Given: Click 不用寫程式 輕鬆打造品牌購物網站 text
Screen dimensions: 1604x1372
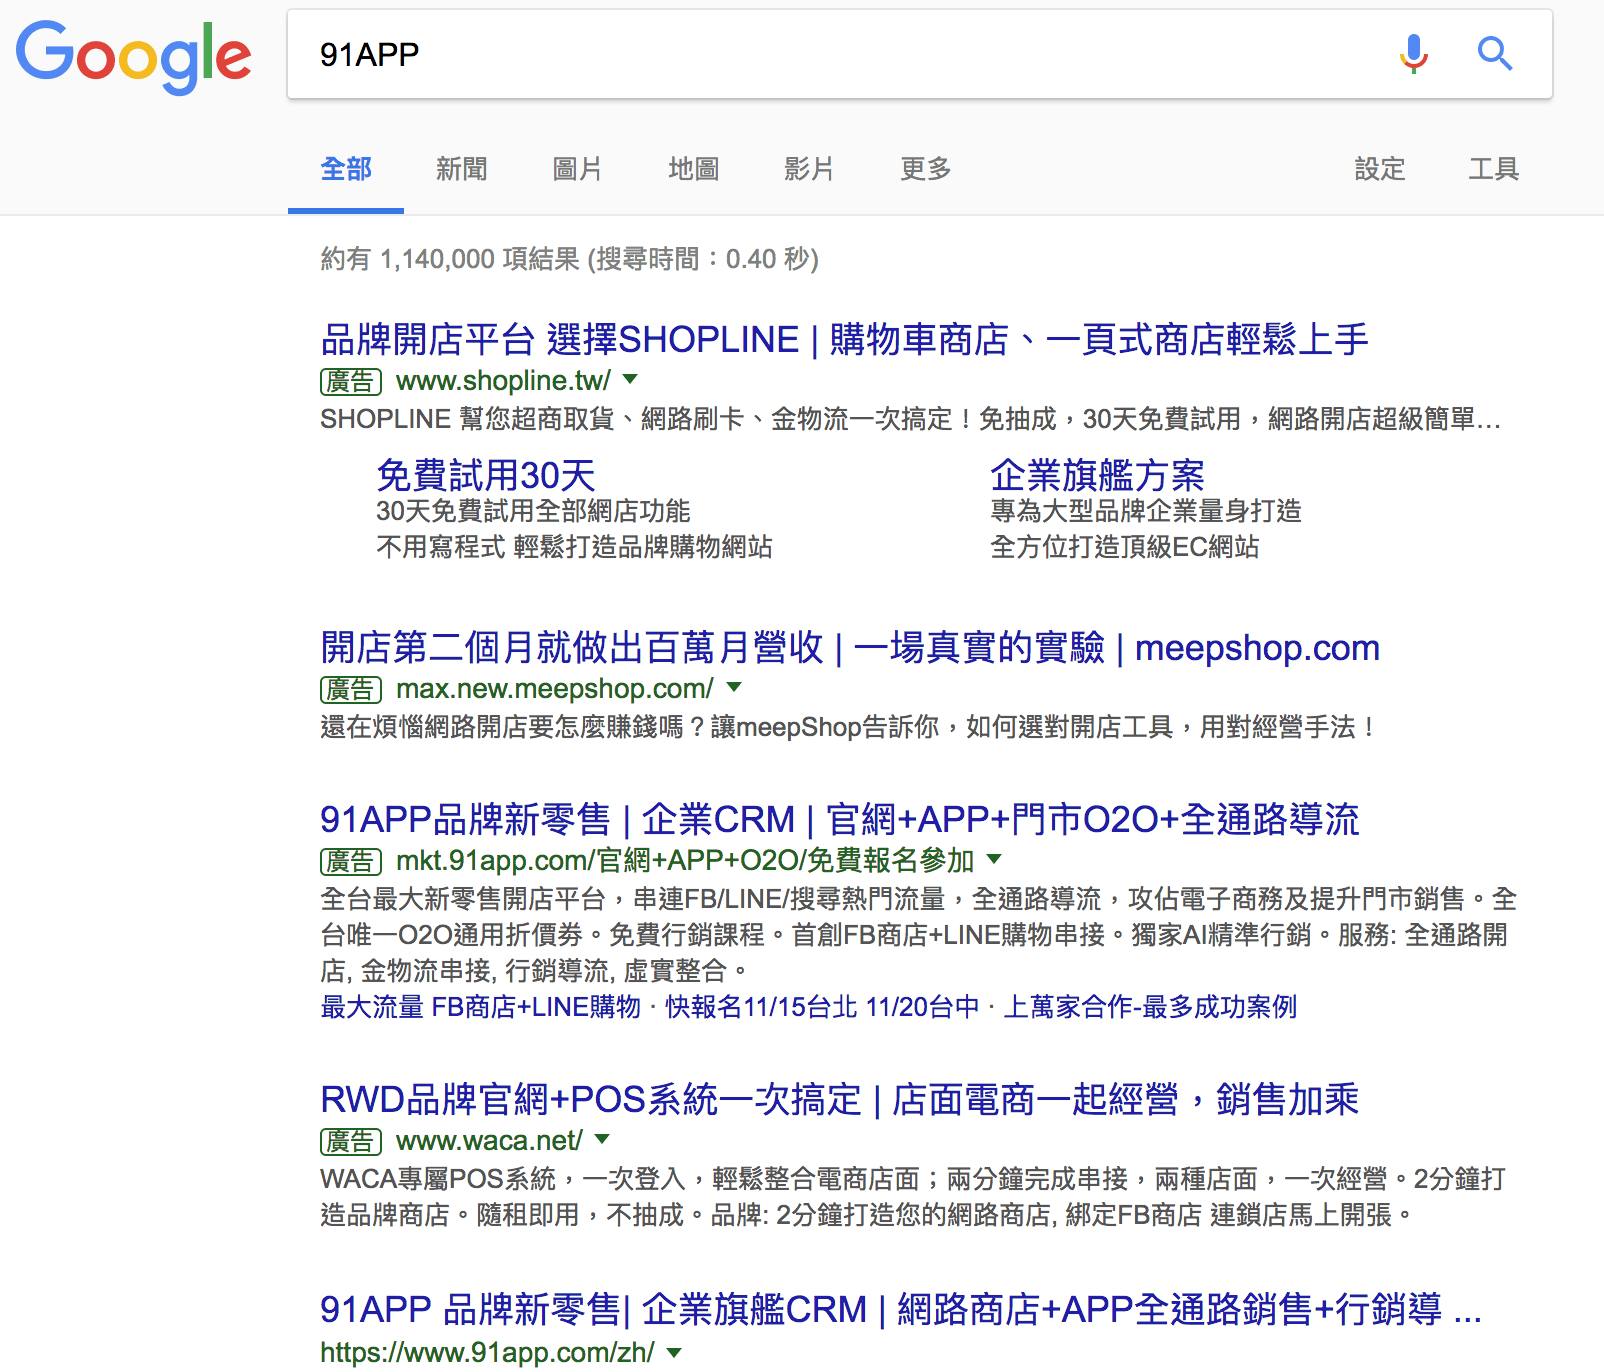Looking at the screenshot, I should (x=574, y=547).
